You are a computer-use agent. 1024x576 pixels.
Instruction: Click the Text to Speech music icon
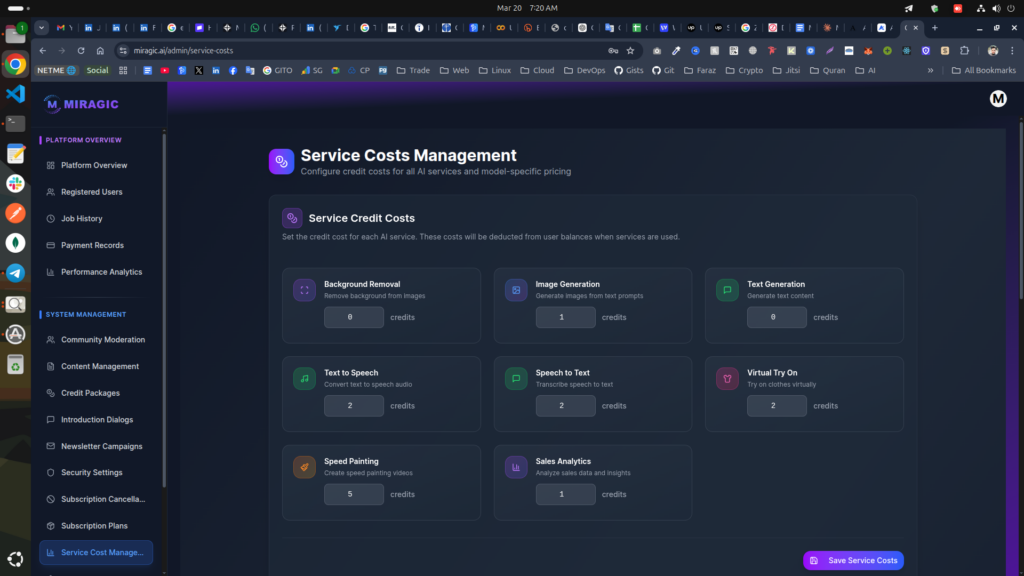tap(304, 379)
